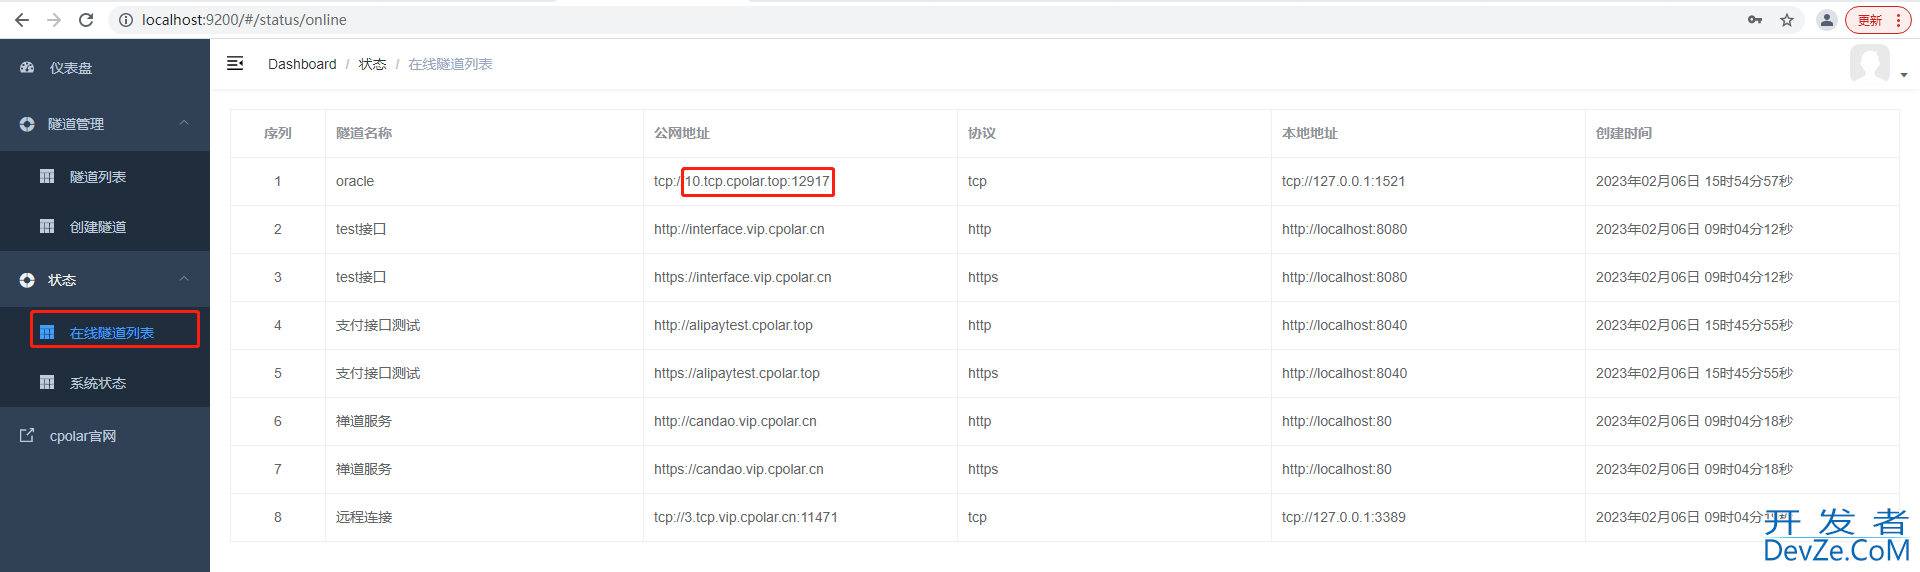Toggle sidebar with hamburger icon

tap(235, 64)
